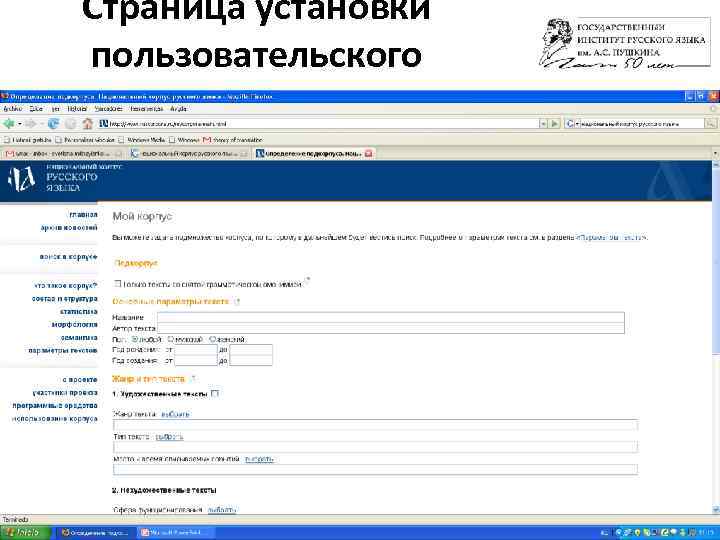Click the browser Forward arrow button
The height and width of the screenshot is (540, 720).
pos(30,124)
